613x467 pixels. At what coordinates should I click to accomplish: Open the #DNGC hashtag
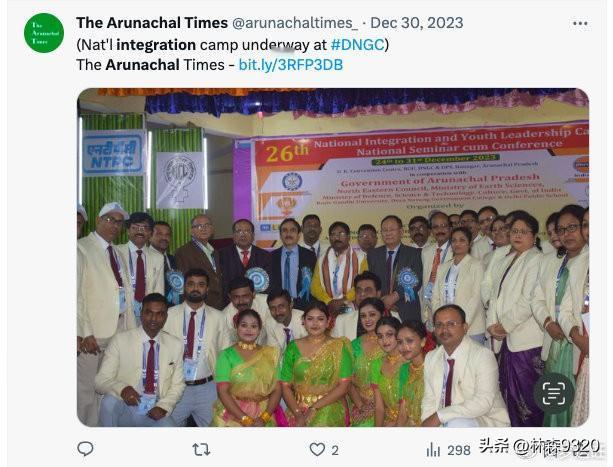pos(357,45)
